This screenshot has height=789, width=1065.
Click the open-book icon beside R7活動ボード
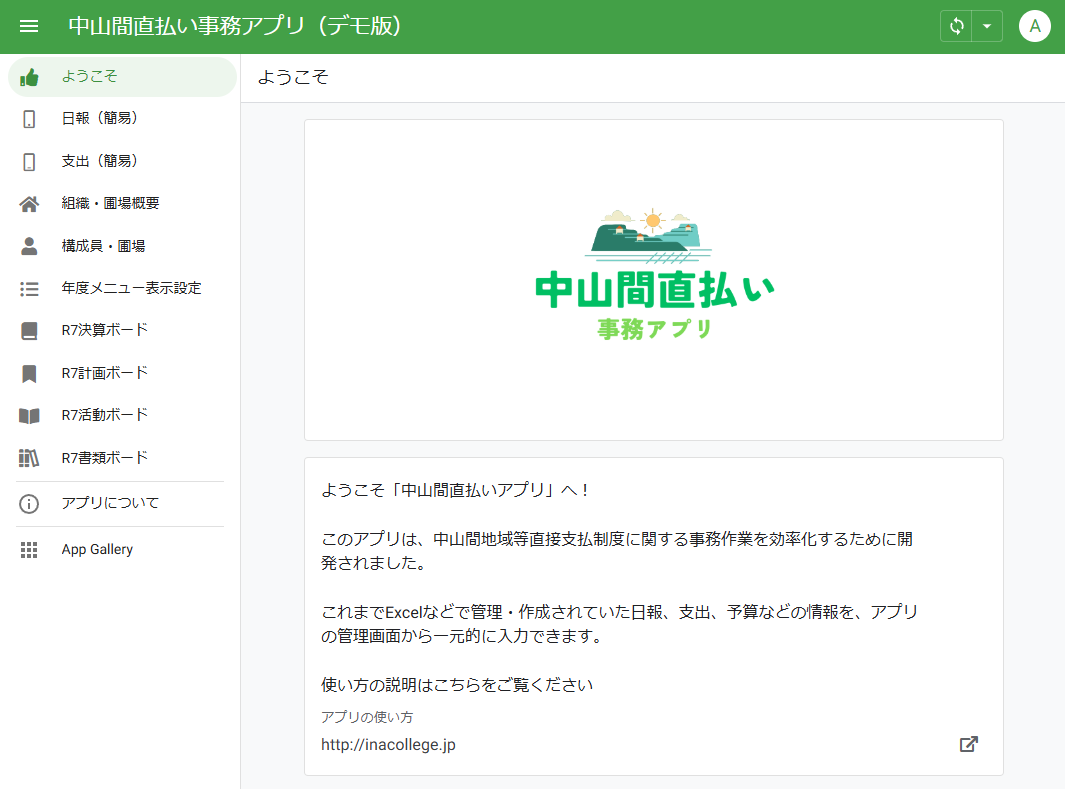point(29,416)
